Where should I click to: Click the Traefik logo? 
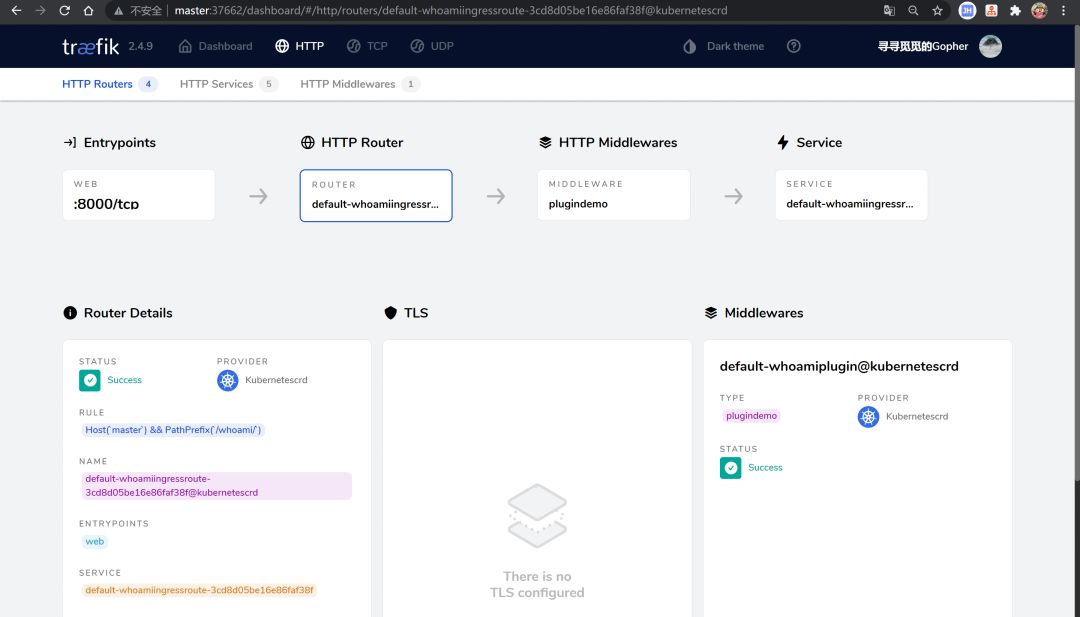pyautogui.click(x=90, y=46)
